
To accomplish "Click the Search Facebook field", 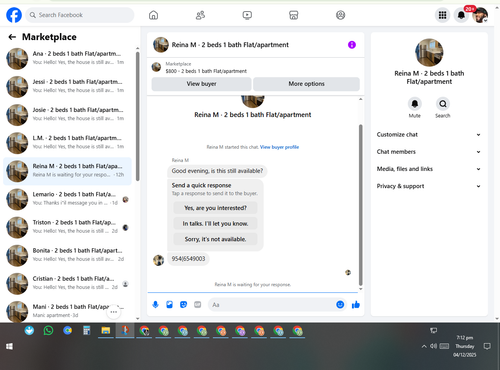I will click(80, 15).
